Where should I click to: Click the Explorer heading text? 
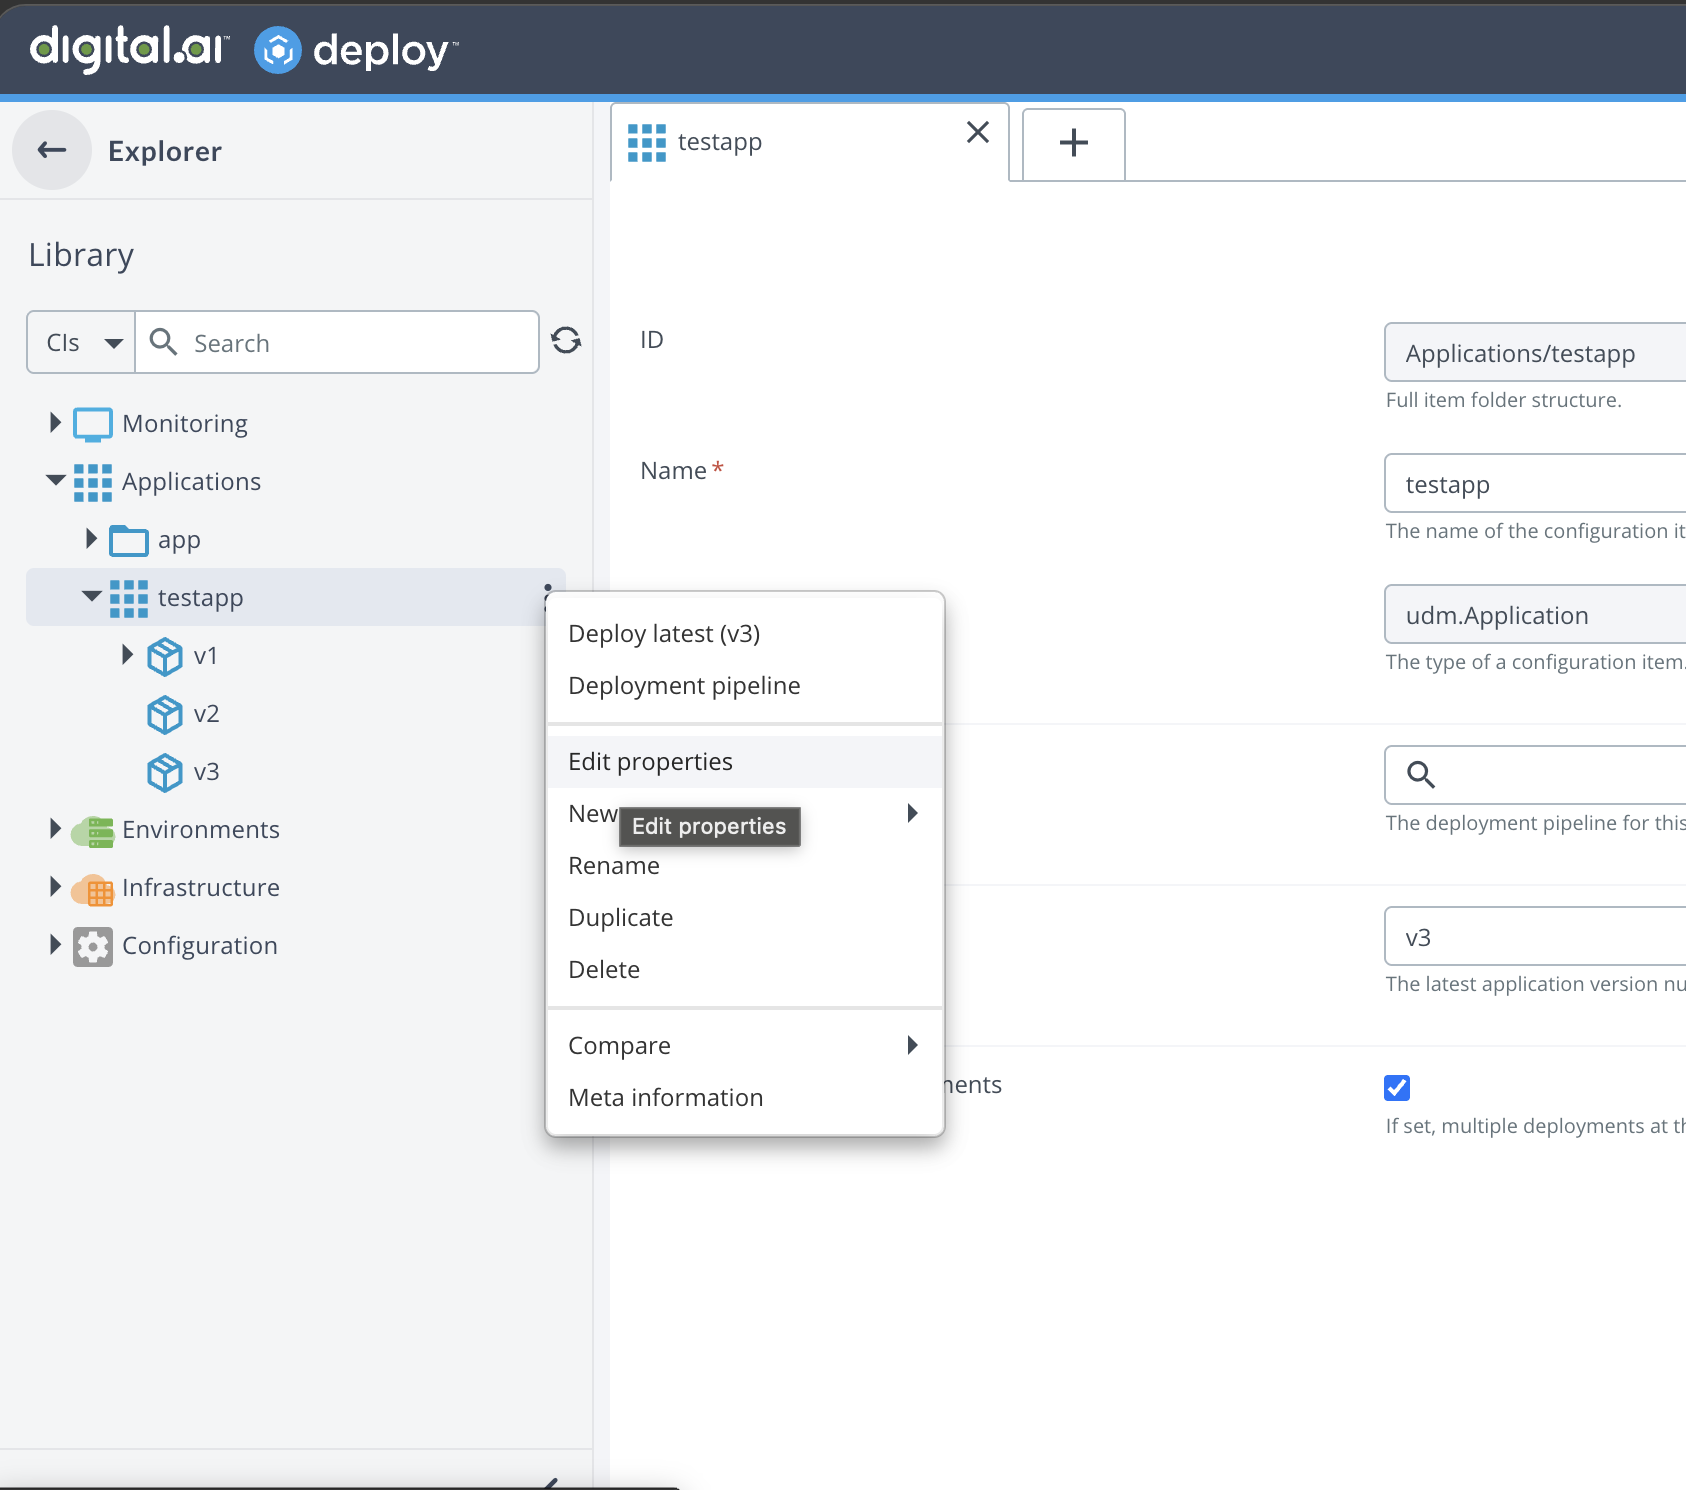(x=165, y=151)
